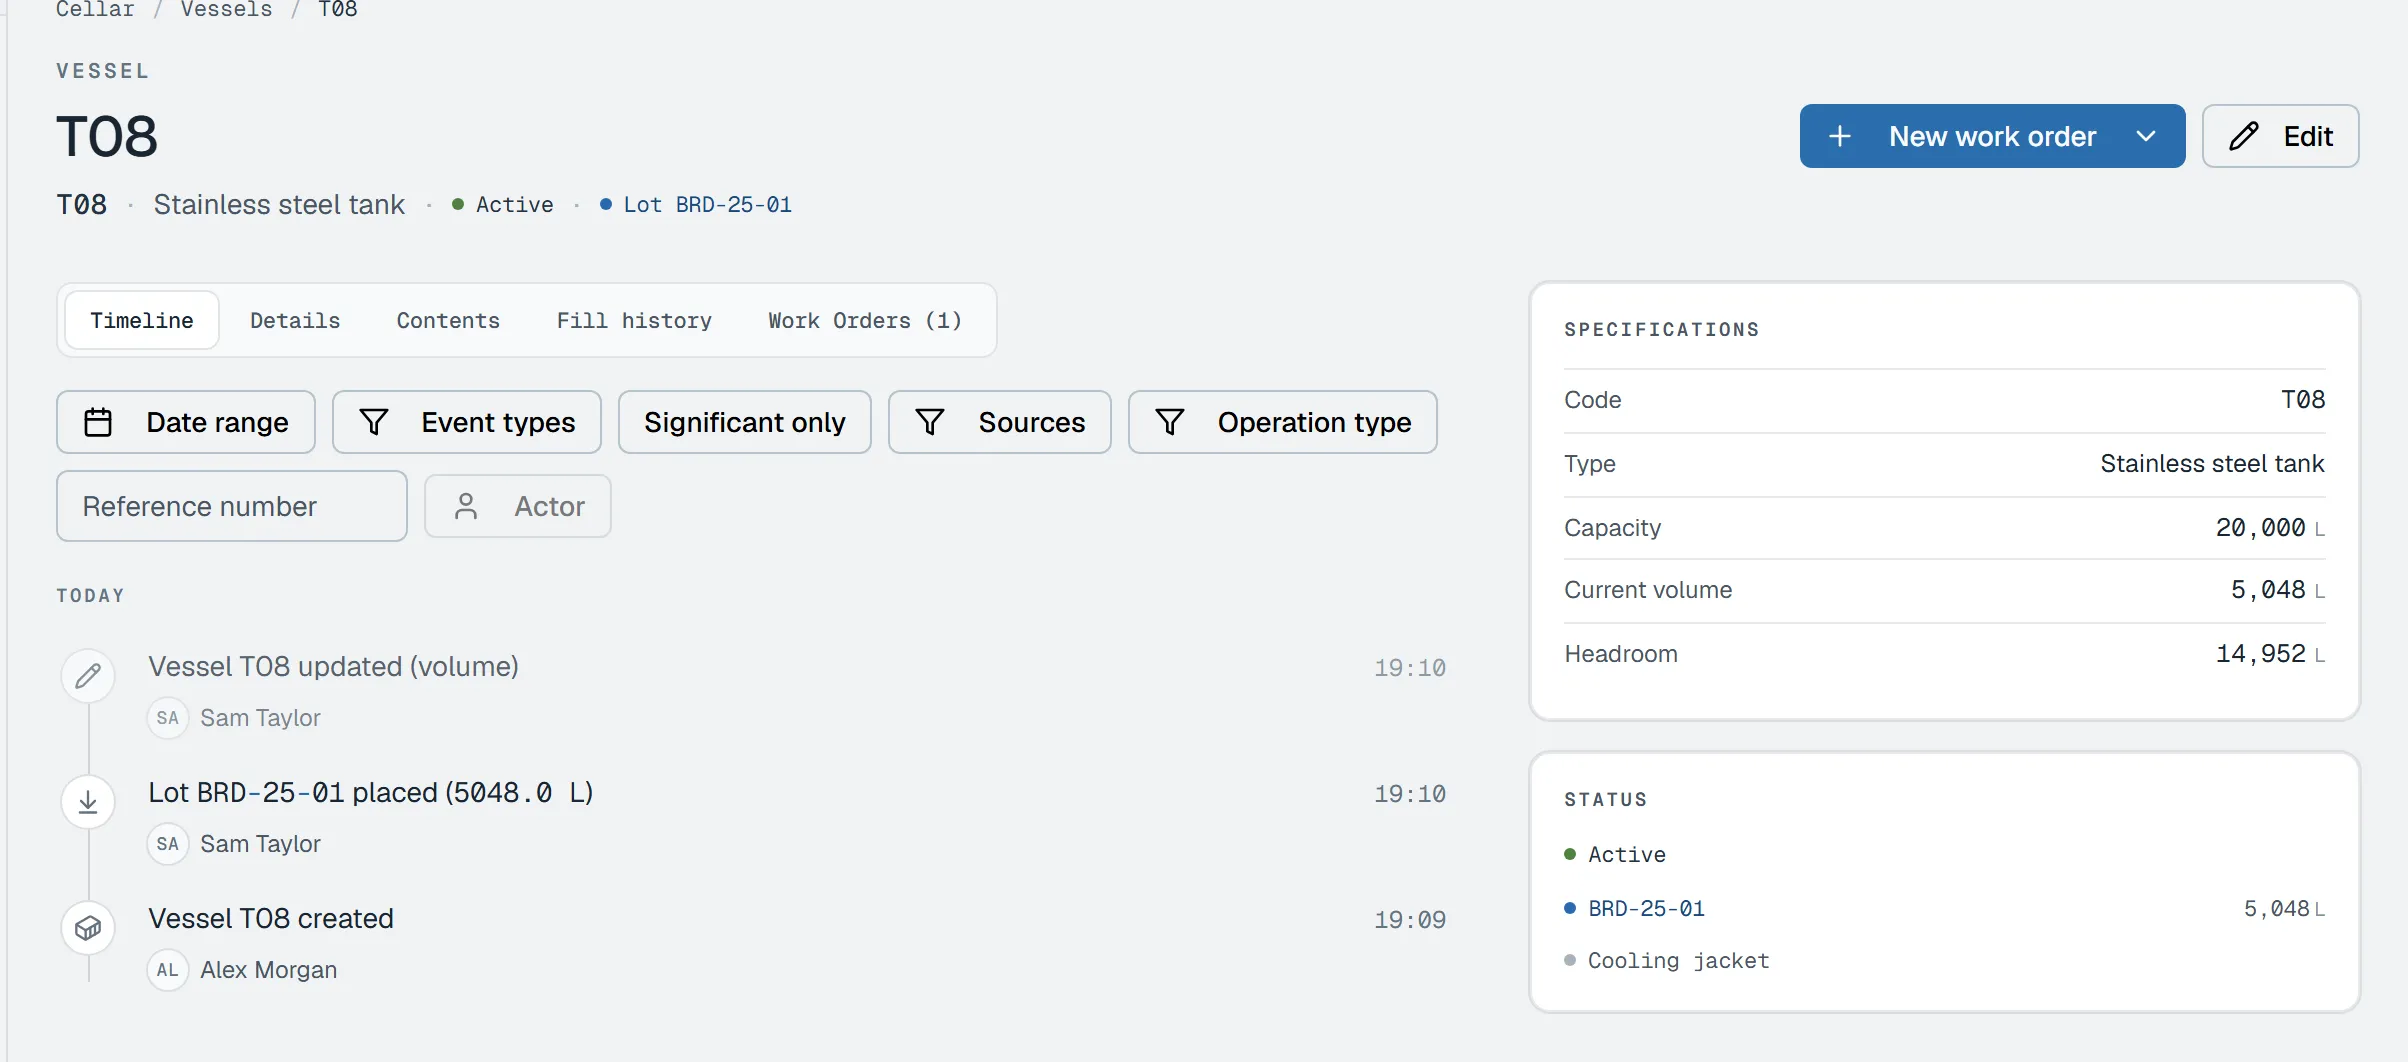
Task: Focus the Reference number input field
Action: [x=232, y=506]
